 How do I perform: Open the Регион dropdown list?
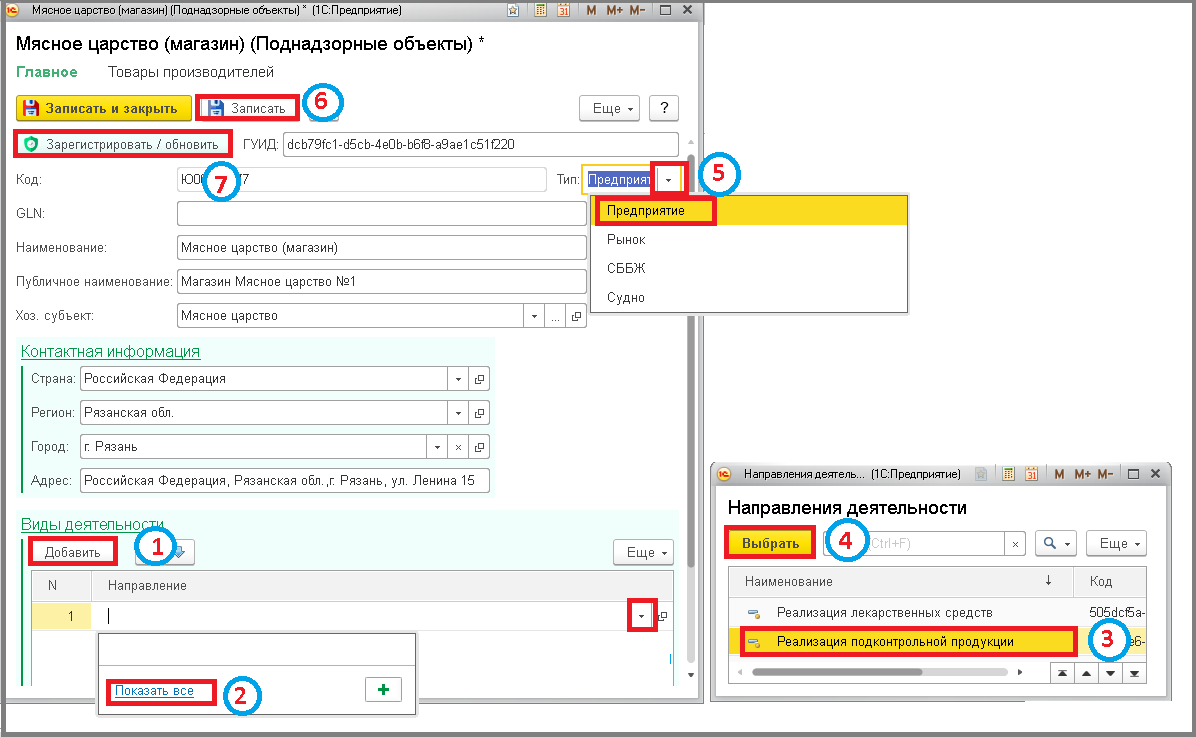[x=458, y=413]
